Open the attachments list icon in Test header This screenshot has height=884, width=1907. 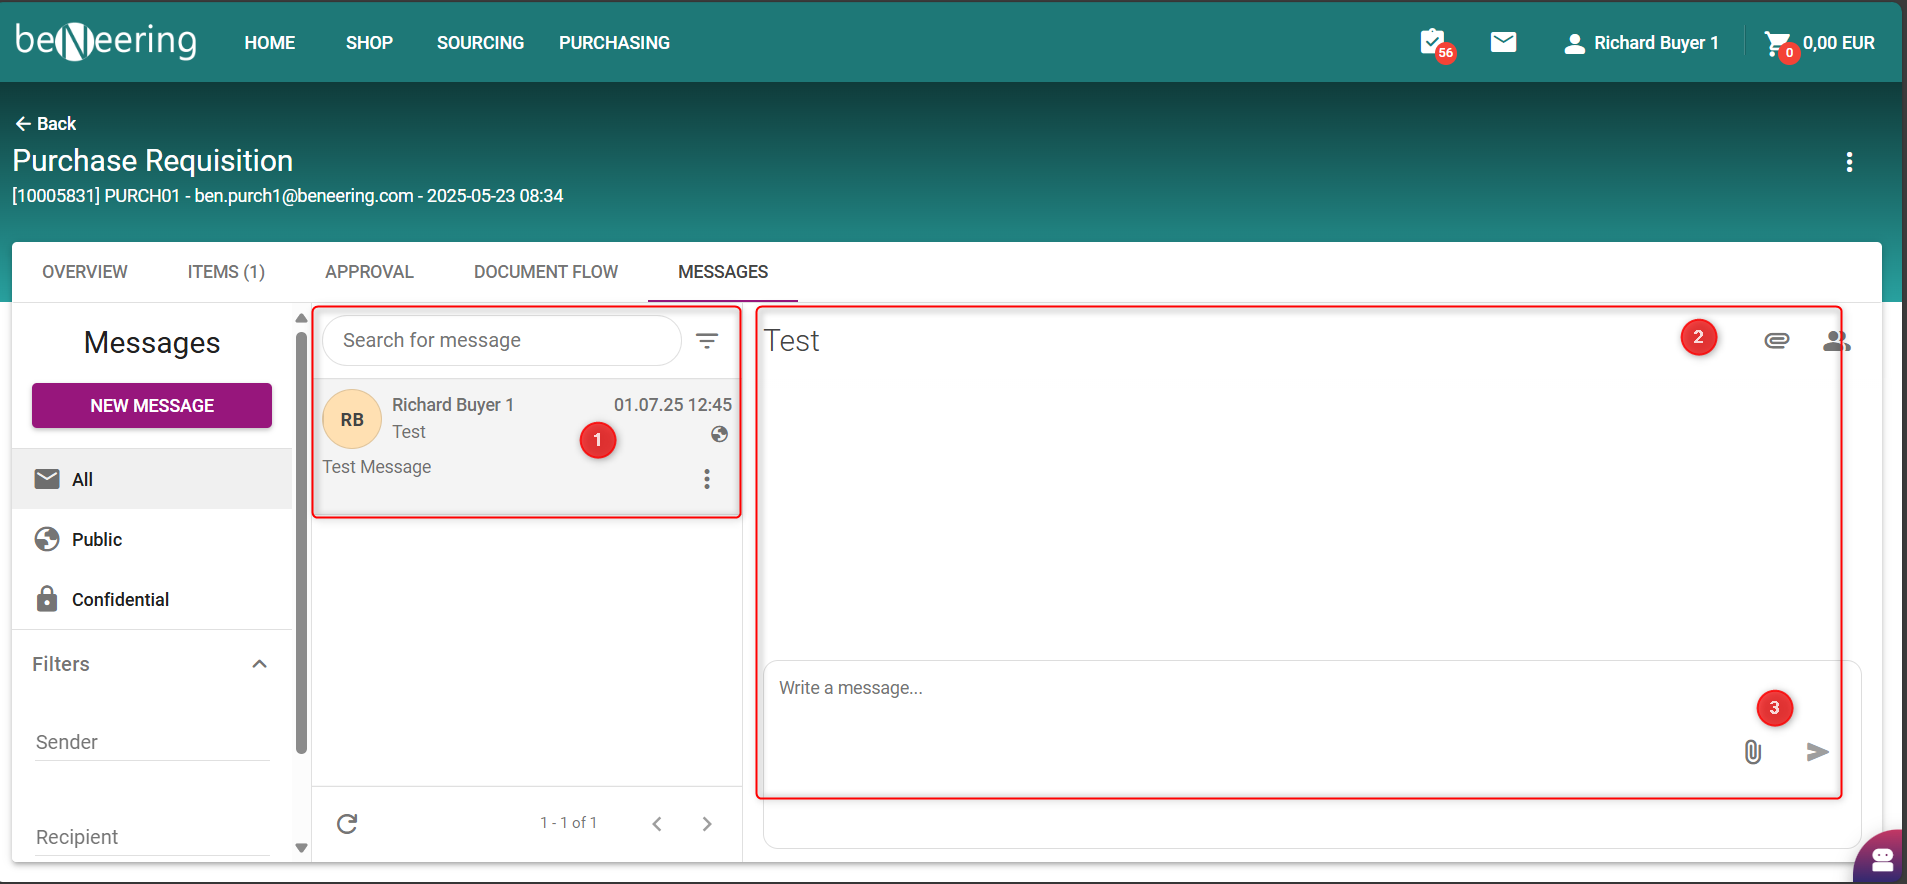pos(1776,341)
